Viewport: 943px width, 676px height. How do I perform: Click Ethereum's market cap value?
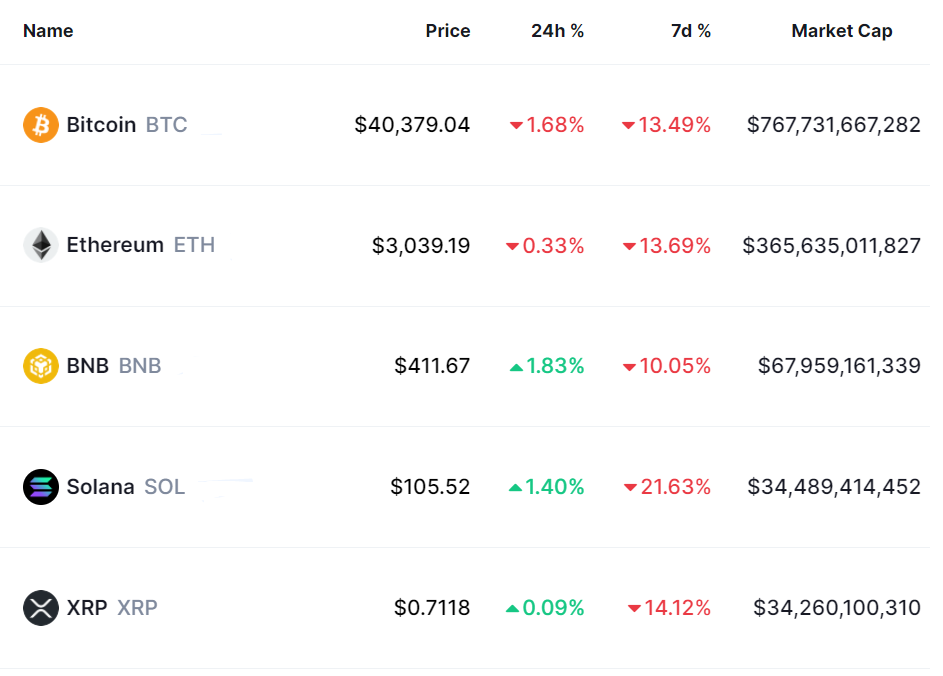(x=831, y=245)
